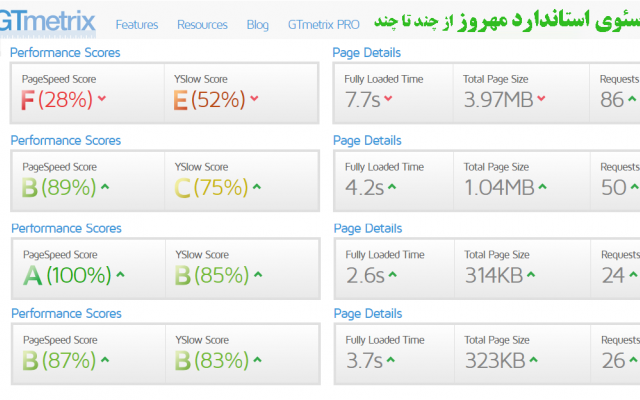Screen dimensions: 640x400
Task: Click the requests count 26
Action: coord(613,361)
